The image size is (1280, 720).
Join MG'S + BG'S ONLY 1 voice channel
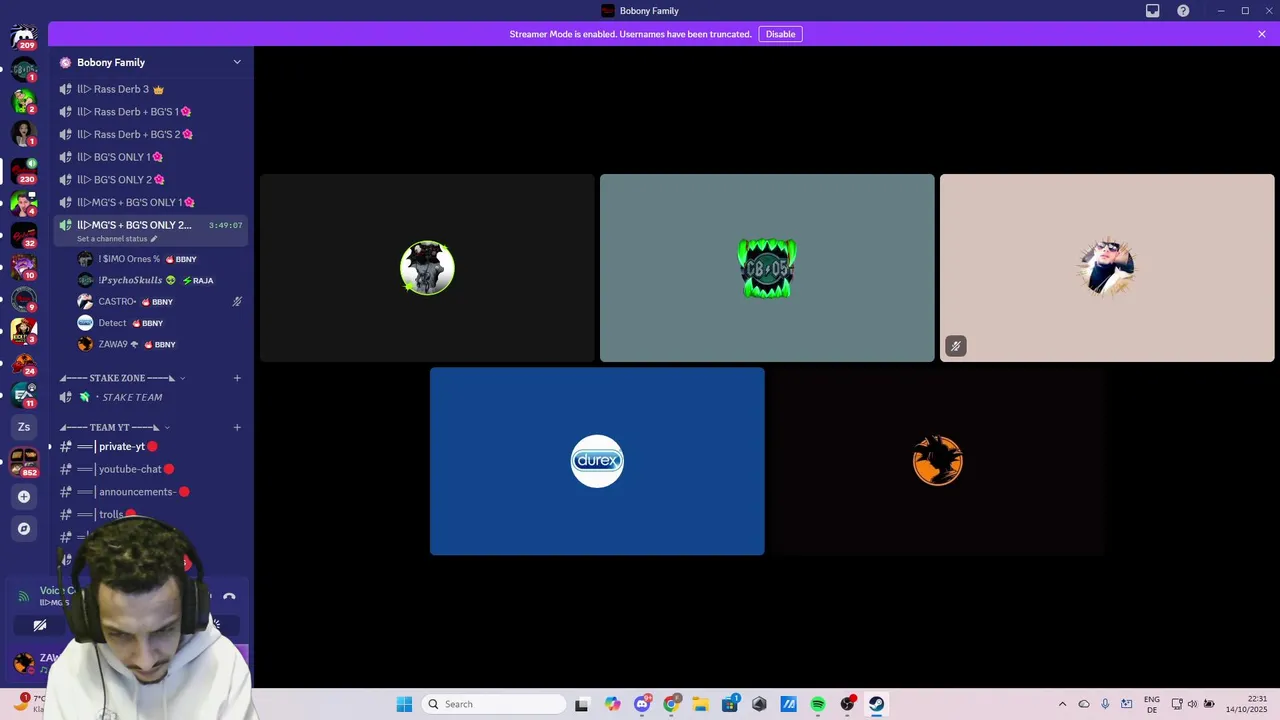tap(150, 202)
